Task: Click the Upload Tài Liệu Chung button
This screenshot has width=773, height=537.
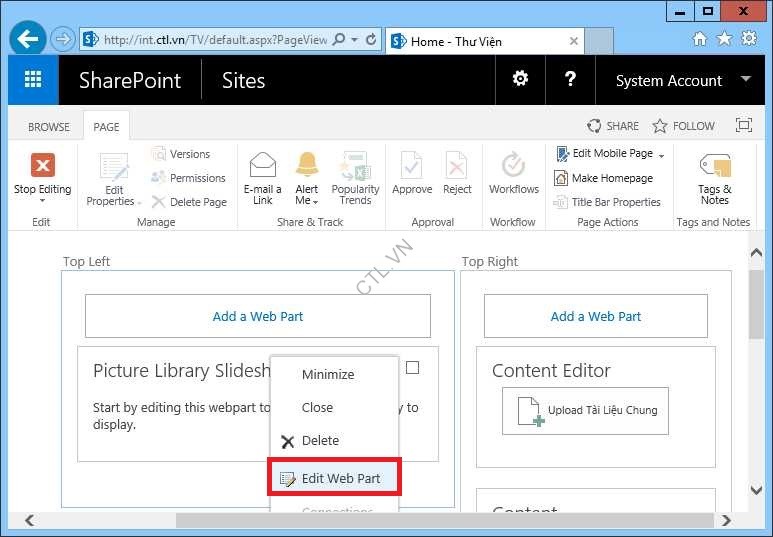Action: click(585, 411)
